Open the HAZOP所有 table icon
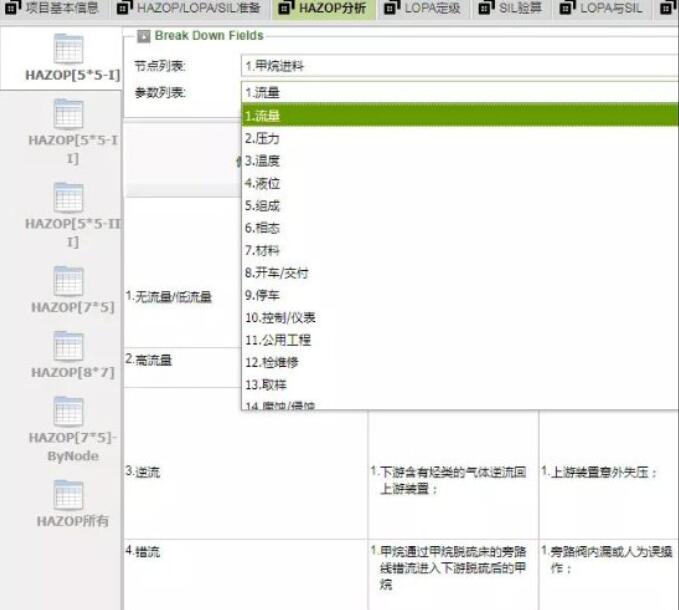The width and height of the screenshot is (679, 610). [68, 495]
